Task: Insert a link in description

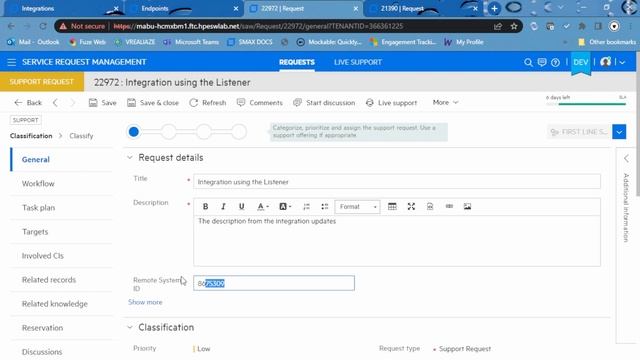Action: (x=449, y=207)
